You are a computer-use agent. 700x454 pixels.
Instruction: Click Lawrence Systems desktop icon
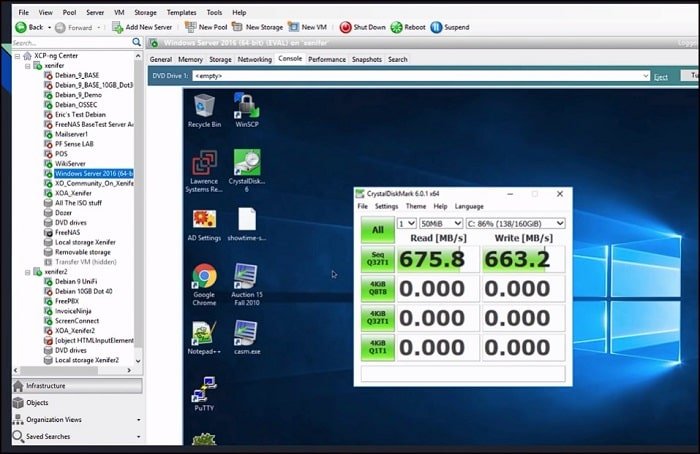(204, 171)
